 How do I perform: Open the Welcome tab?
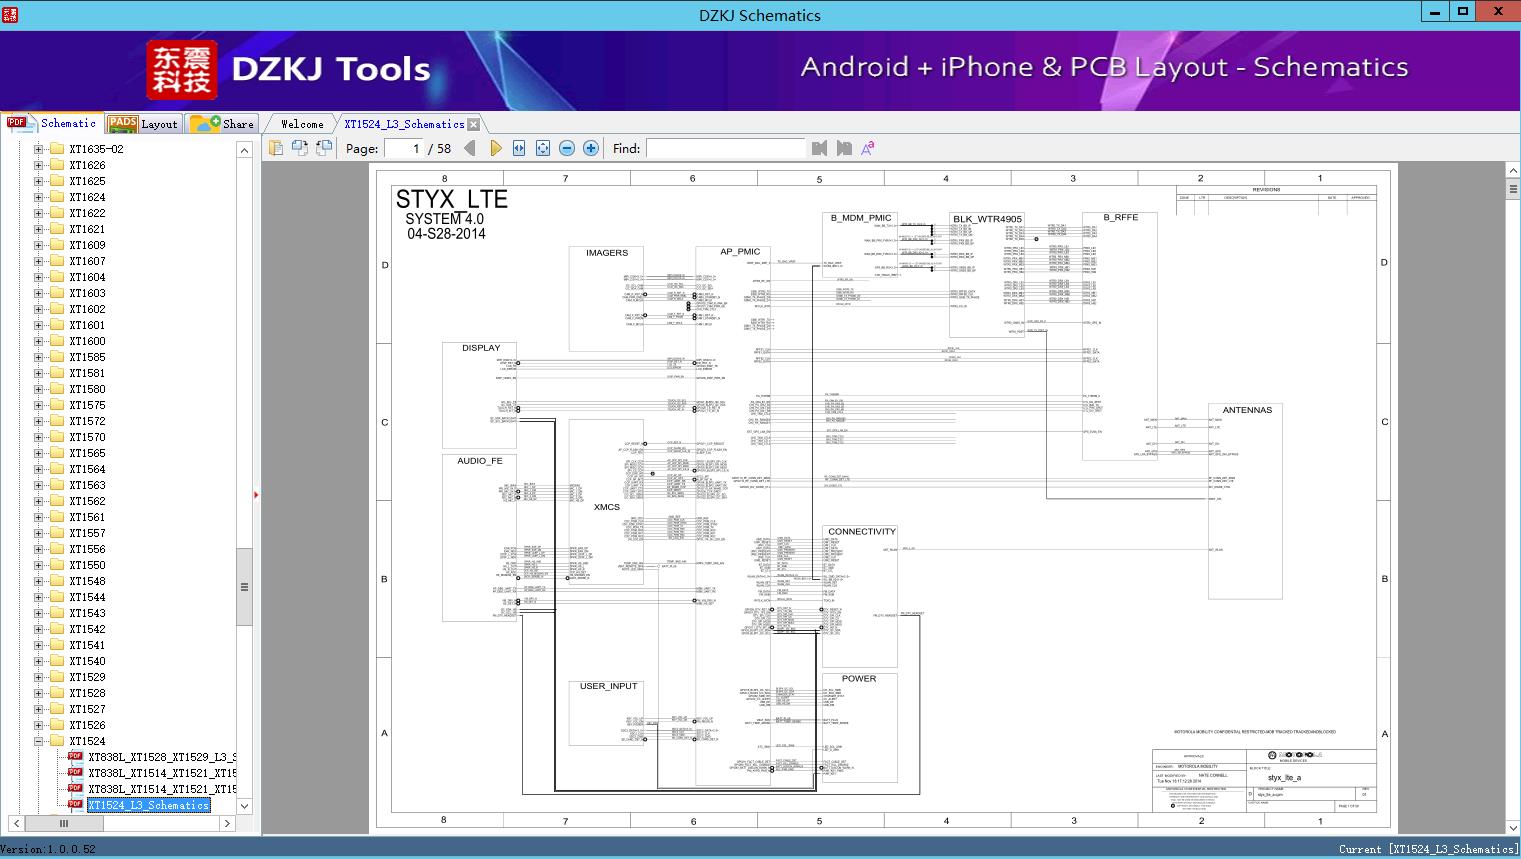[x=301, y=124]
